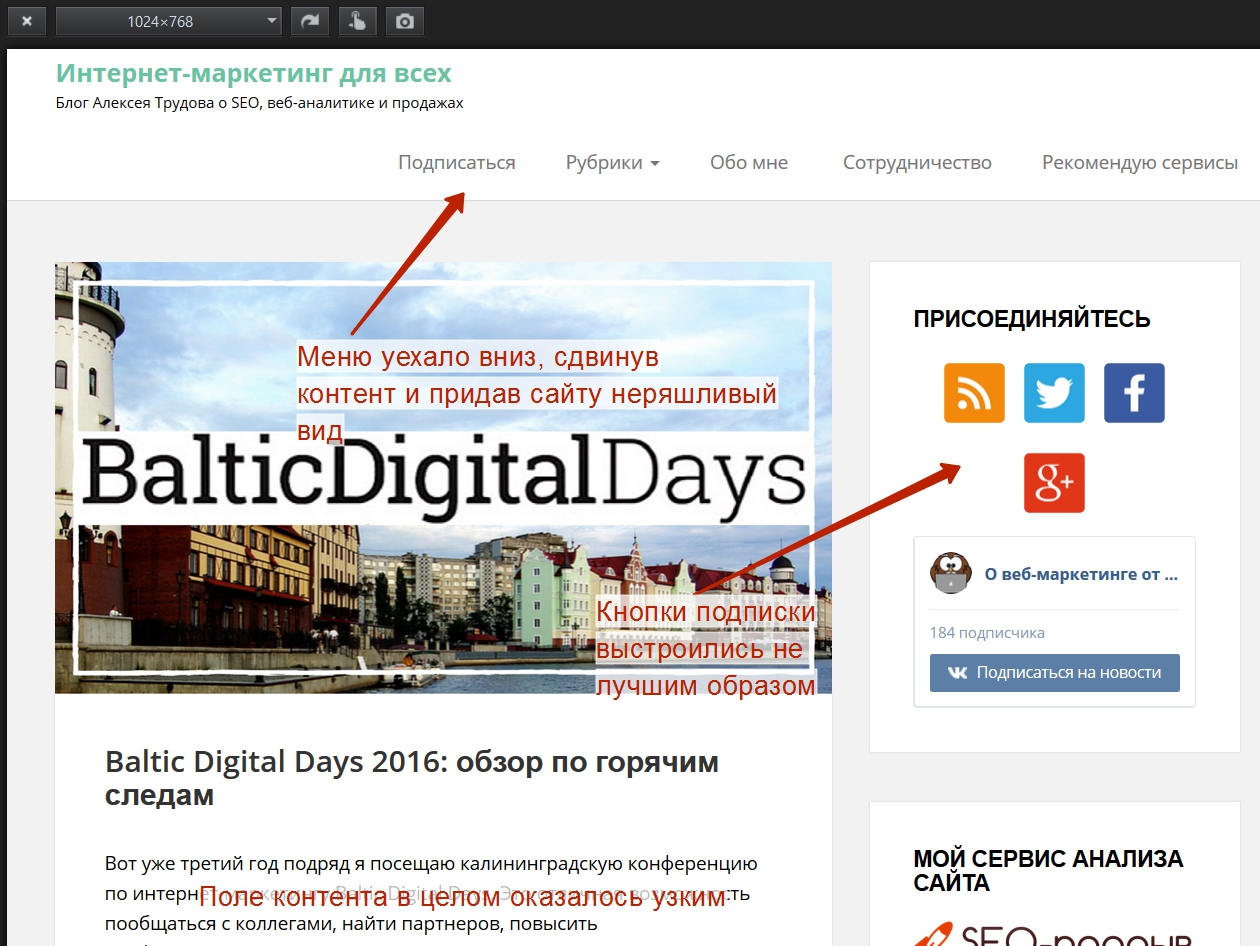
Task: Take a screenshot with the camera icon
Action: 405,21
